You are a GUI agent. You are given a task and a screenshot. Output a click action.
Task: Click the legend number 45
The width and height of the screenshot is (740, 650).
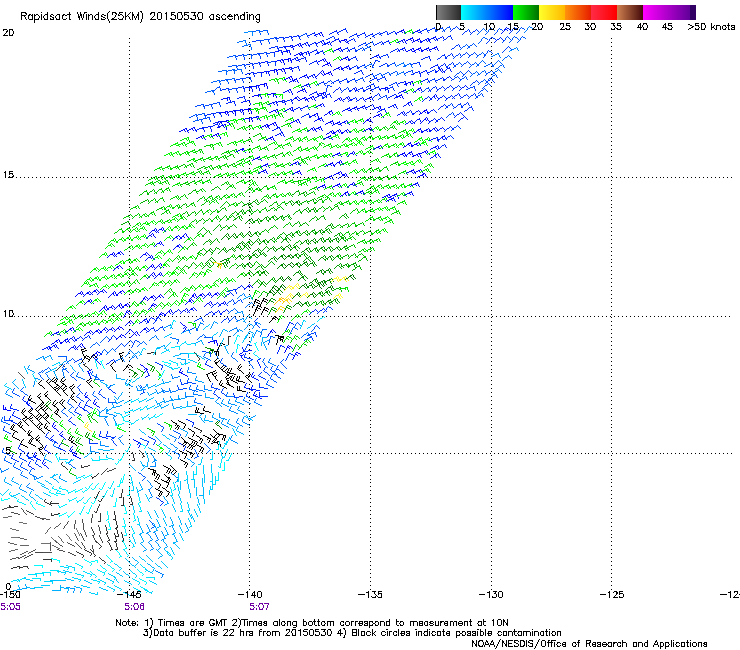point(667,27)
